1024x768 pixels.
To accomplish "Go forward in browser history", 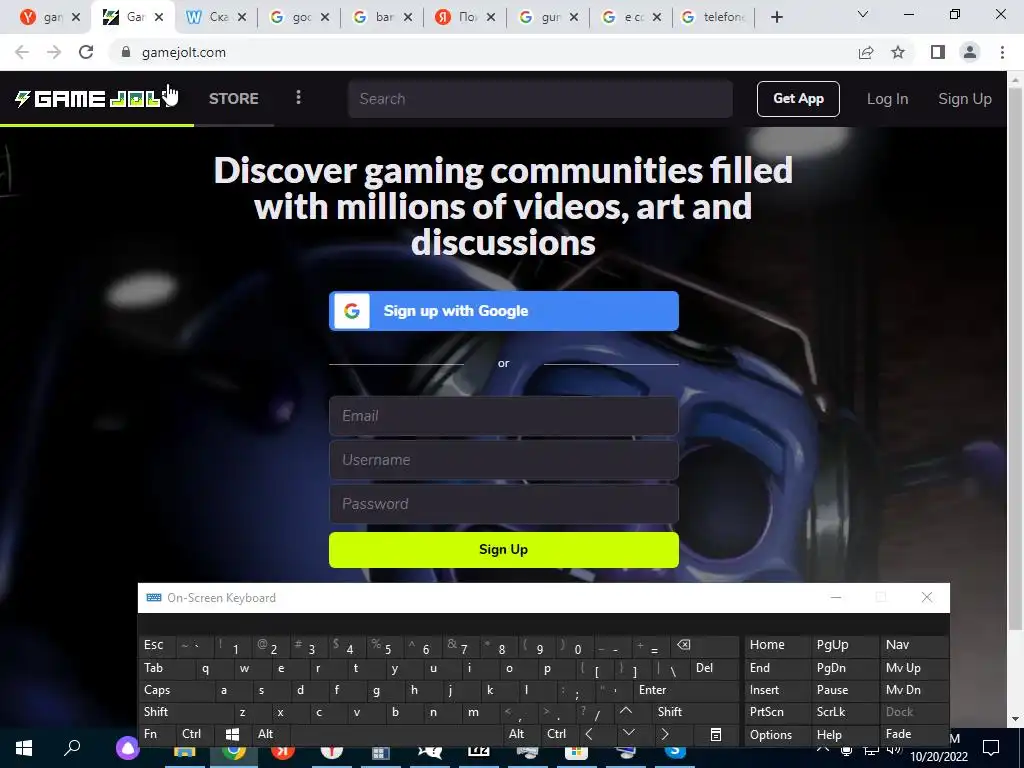I will coord(54,52).
